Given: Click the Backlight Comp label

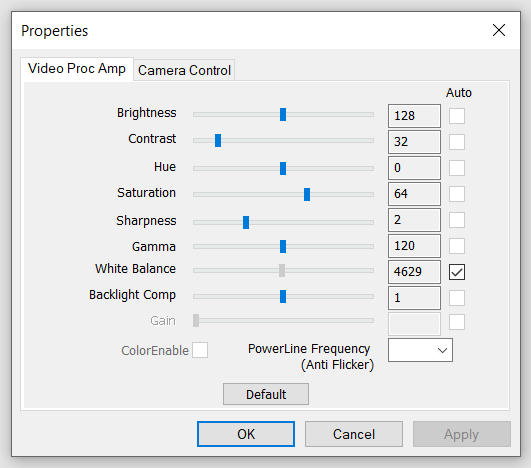Looking at the screenshot, I should (x=132, y=295).
